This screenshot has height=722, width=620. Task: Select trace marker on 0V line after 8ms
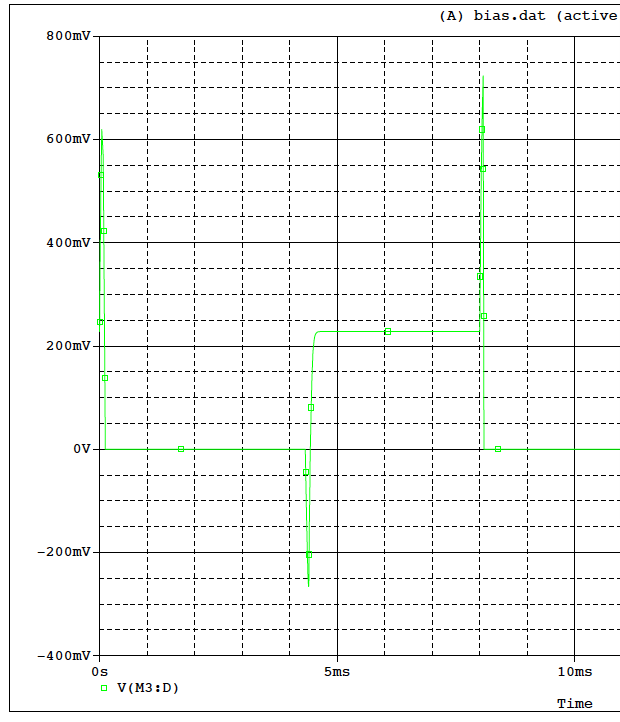pos(498,449)
